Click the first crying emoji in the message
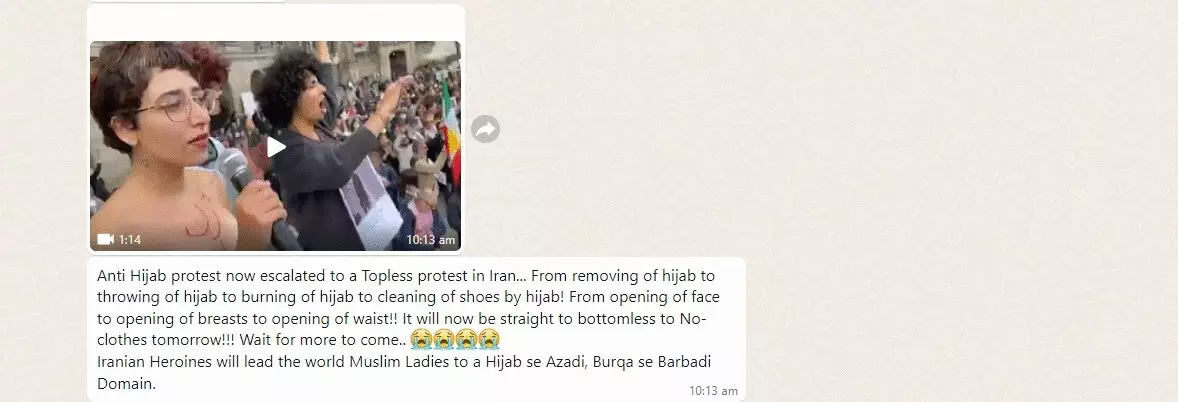This screenshot has width=1178, height=402. pyautogui.click(x=421, y=340)
